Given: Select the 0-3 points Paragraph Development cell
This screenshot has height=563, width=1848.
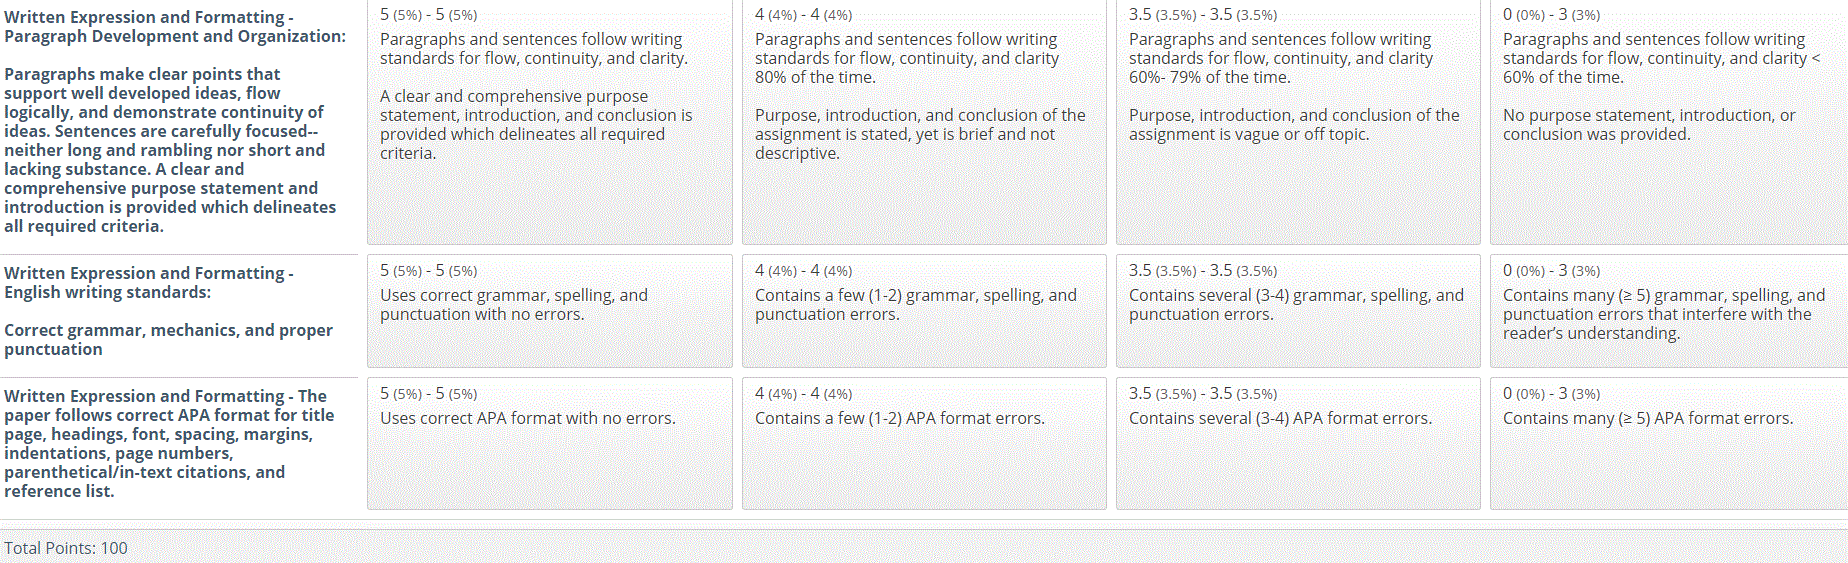Looking at the screenshot, I should click(x=1668, y=122).
